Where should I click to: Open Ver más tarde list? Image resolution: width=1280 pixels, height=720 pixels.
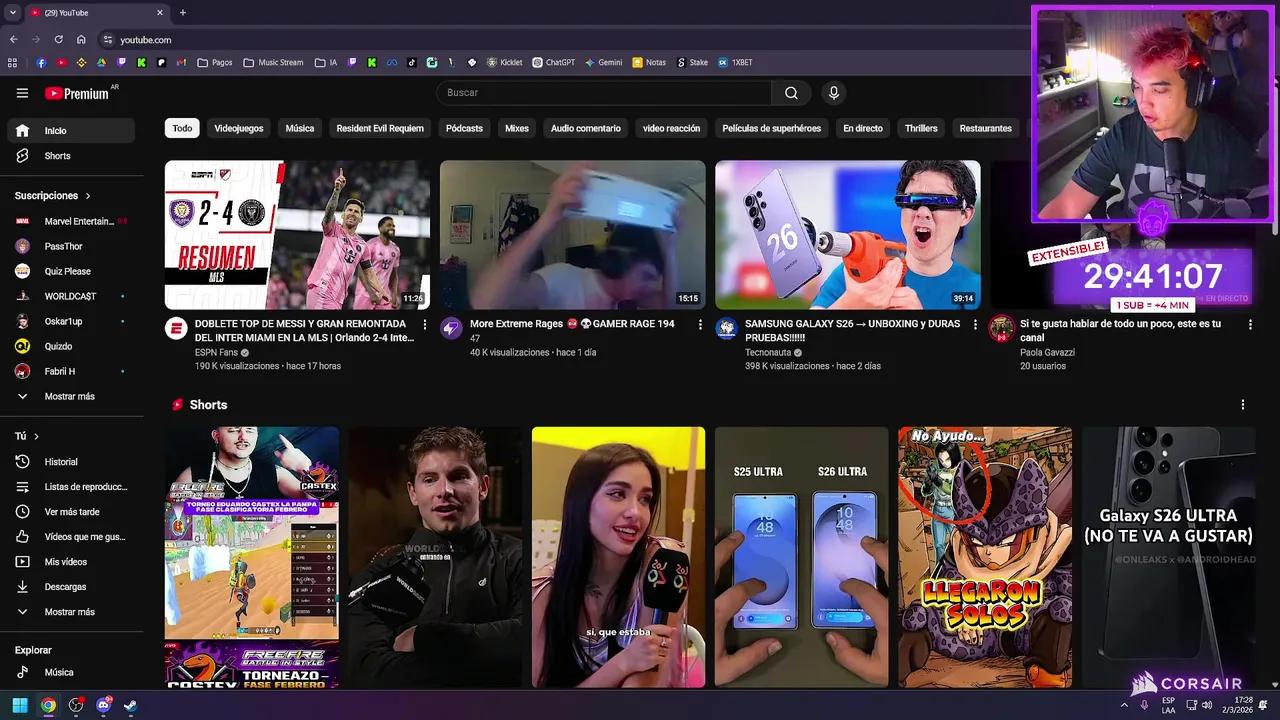(x=70, y=512)
